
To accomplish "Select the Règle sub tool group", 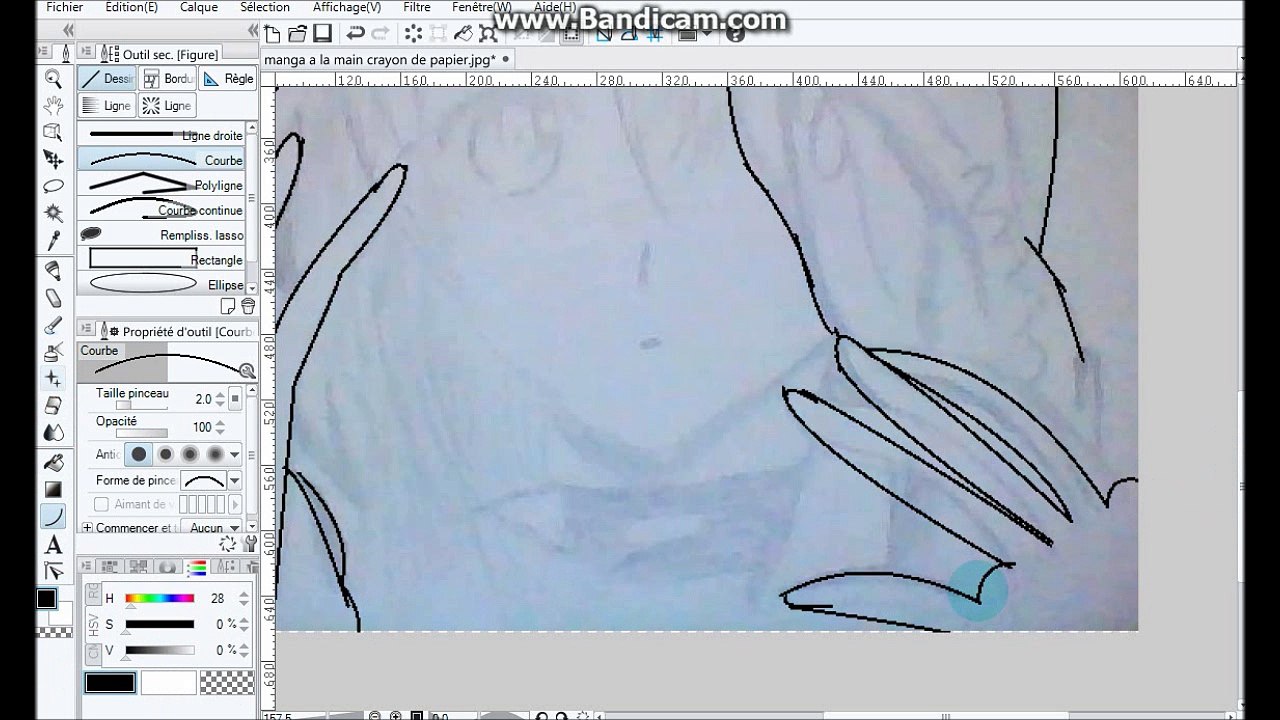I will point(227,79).
